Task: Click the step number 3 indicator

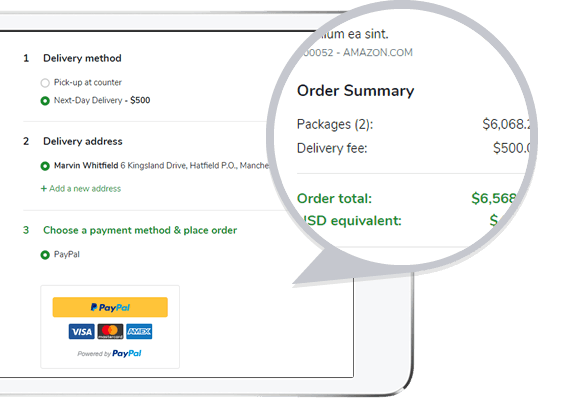Action: 26,230
